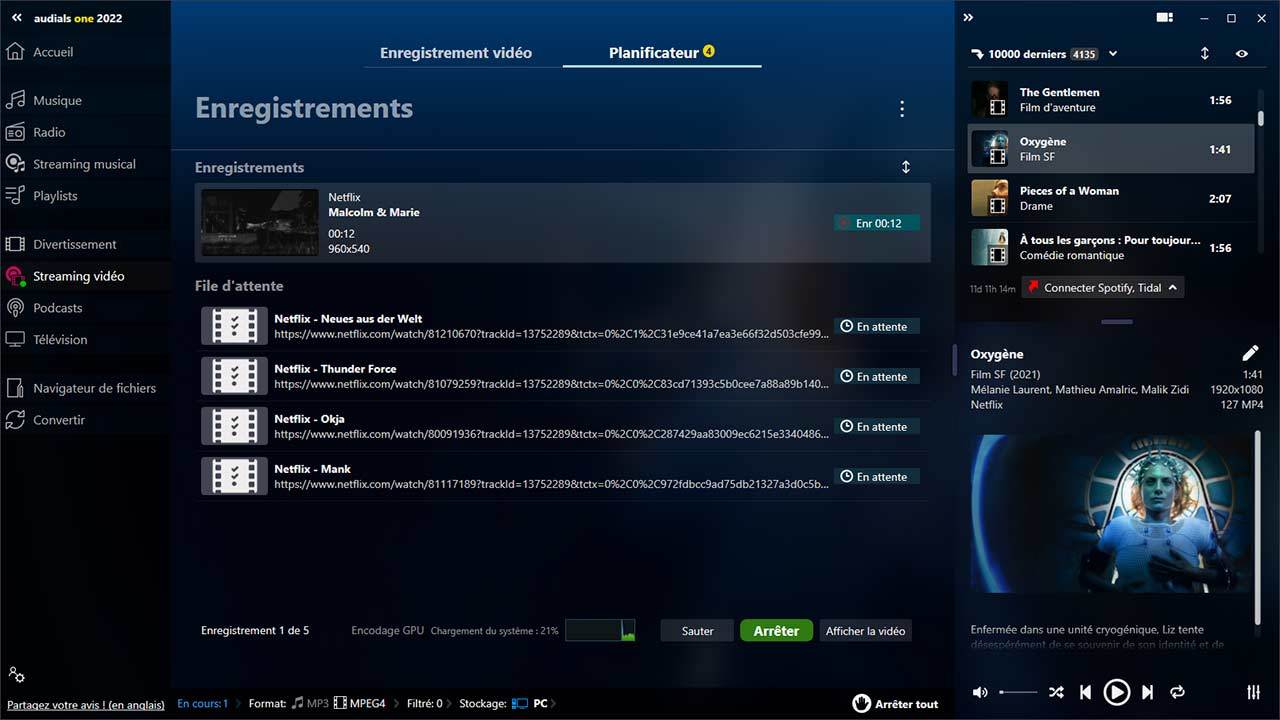Click the Play button

pyautogui.click(x=1116, y=692)
